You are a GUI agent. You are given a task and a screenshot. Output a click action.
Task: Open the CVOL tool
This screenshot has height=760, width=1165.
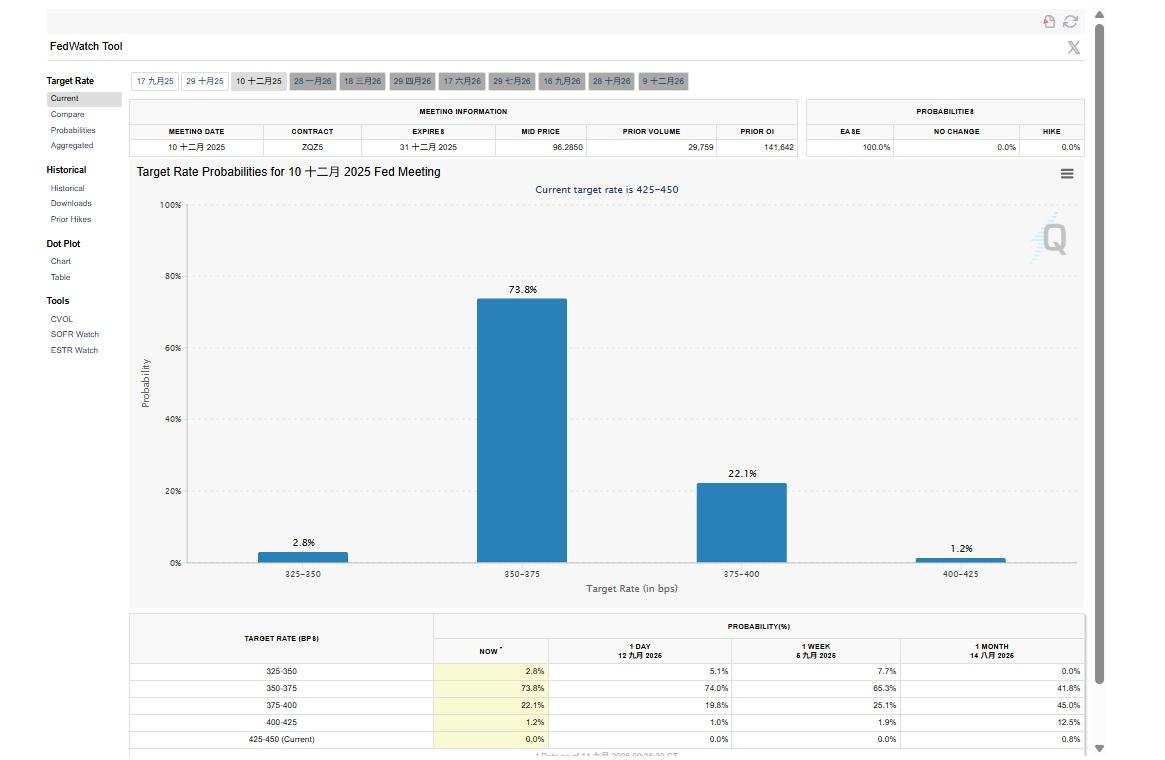coord(62,319)
